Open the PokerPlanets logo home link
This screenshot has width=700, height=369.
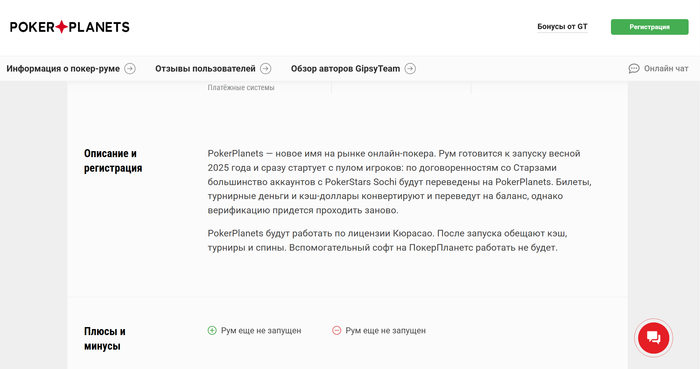tap(70, 27)
